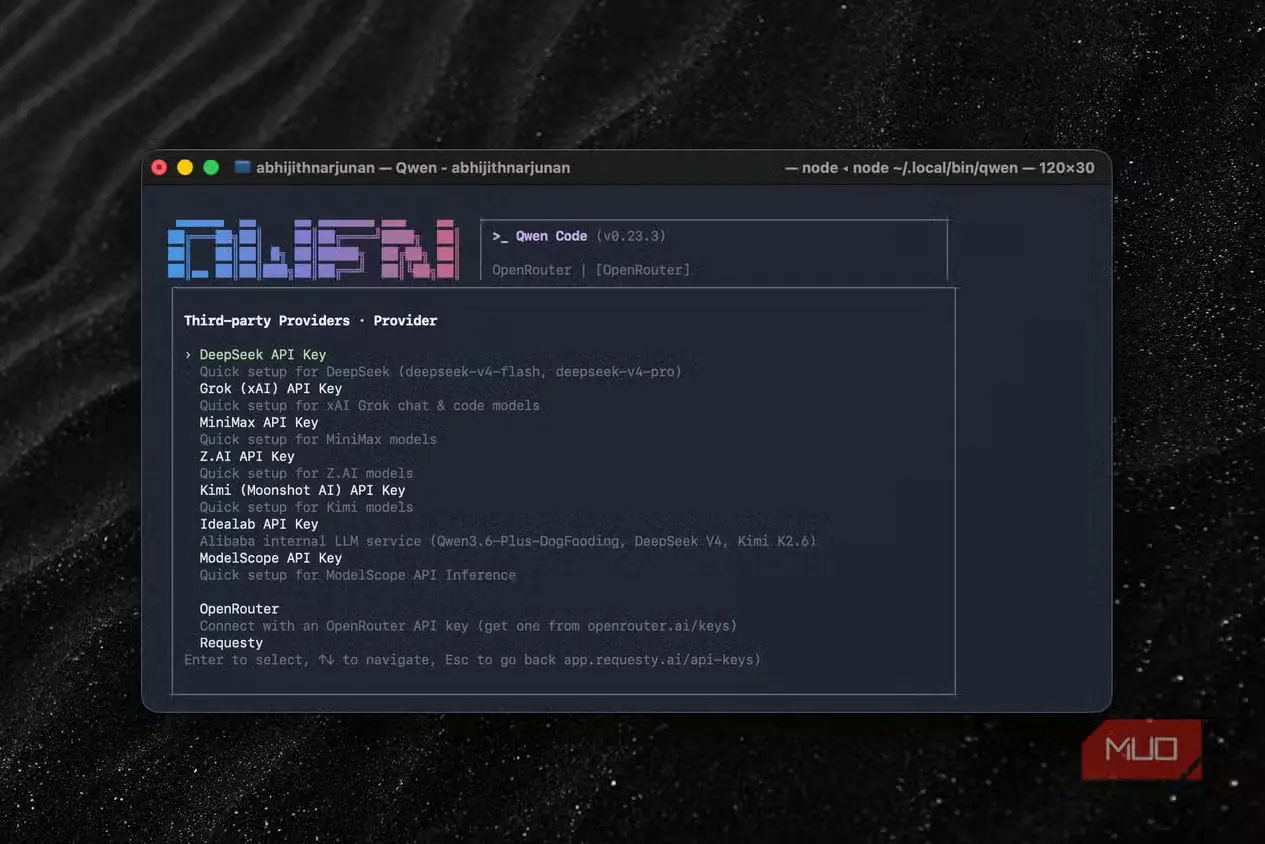Click 'Quick setup for Kimi models' text

pyautogui.click(x=306, y=508)
